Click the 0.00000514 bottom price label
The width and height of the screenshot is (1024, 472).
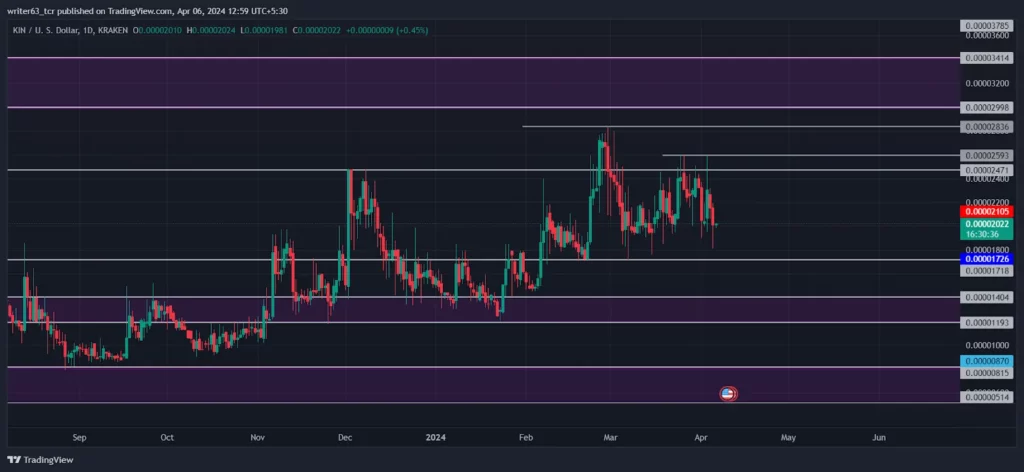[986, 397]
